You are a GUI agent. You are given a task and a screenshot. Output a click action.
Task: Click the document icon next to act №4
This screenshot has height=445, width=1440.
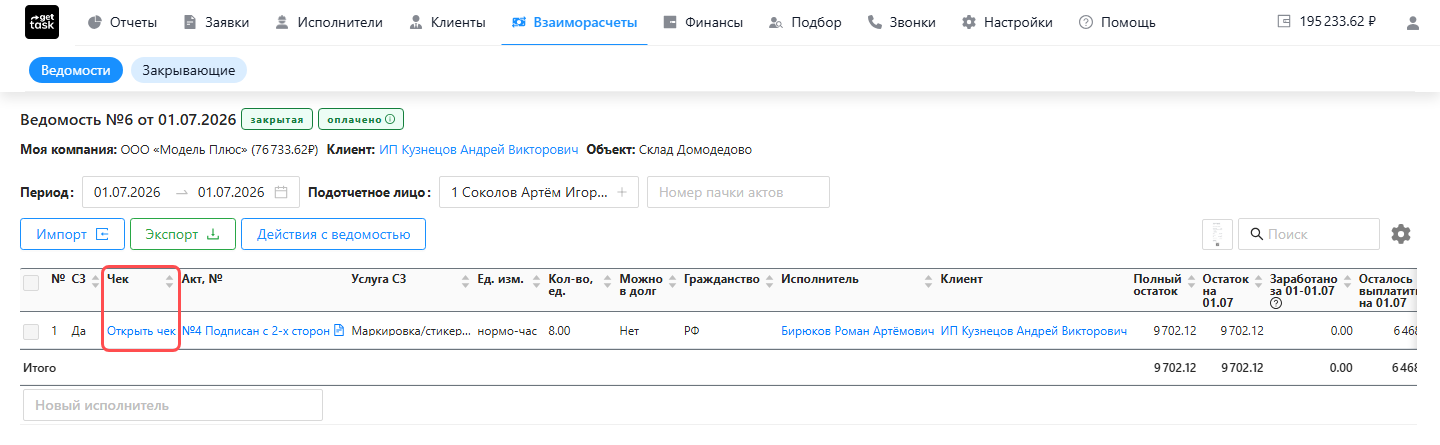(338, 331)
